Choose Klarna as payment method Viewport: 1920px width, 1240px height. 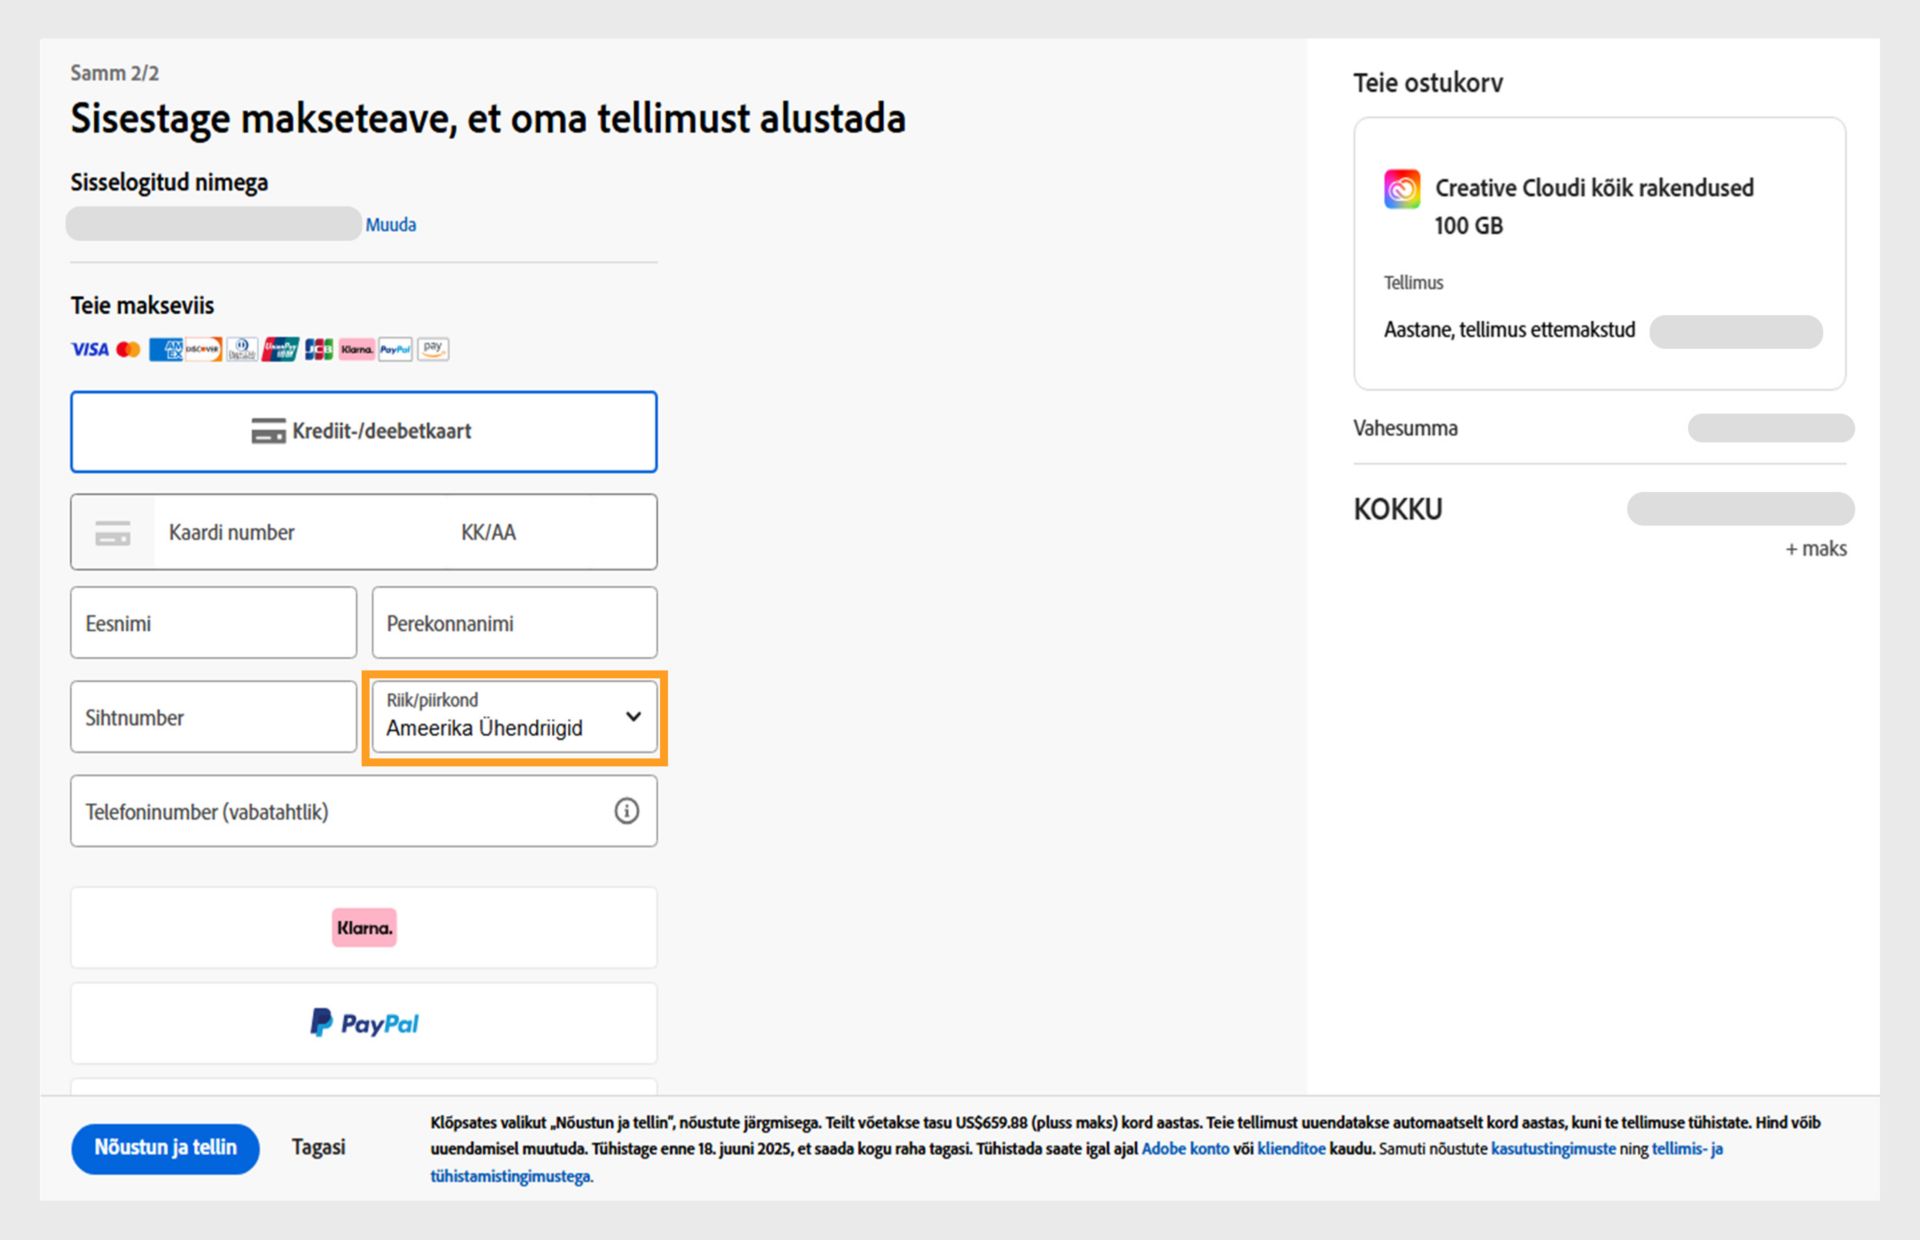tap(363, 927)
